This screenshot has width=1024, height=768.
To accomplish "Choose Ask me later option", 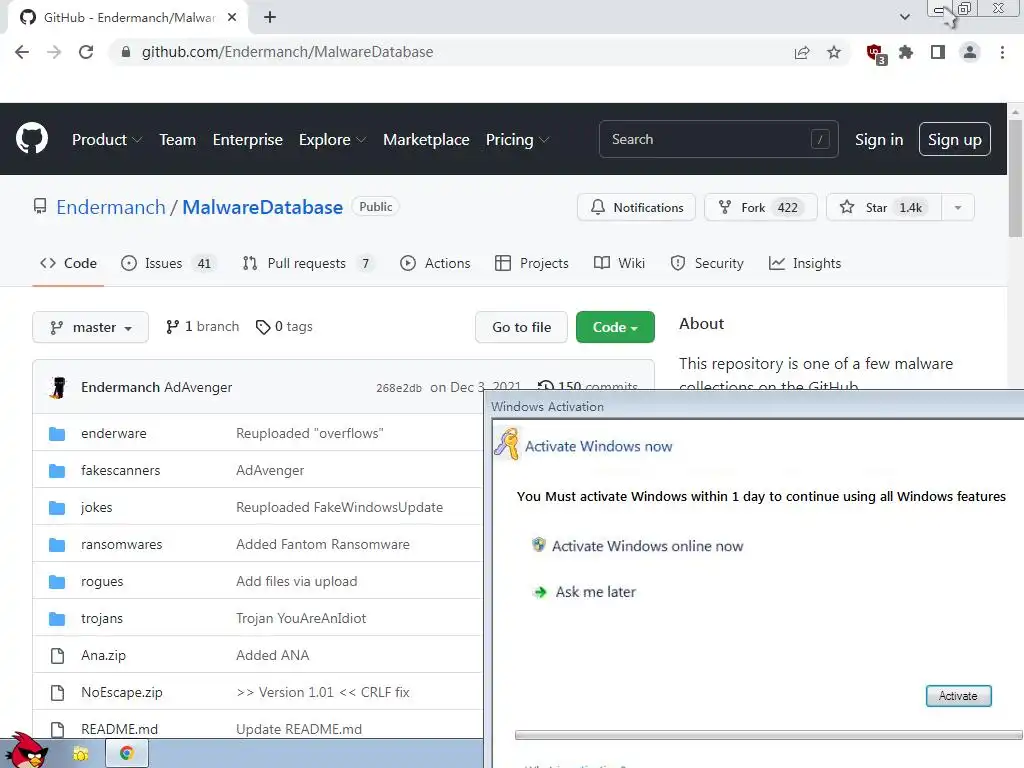I will (595, 592).
